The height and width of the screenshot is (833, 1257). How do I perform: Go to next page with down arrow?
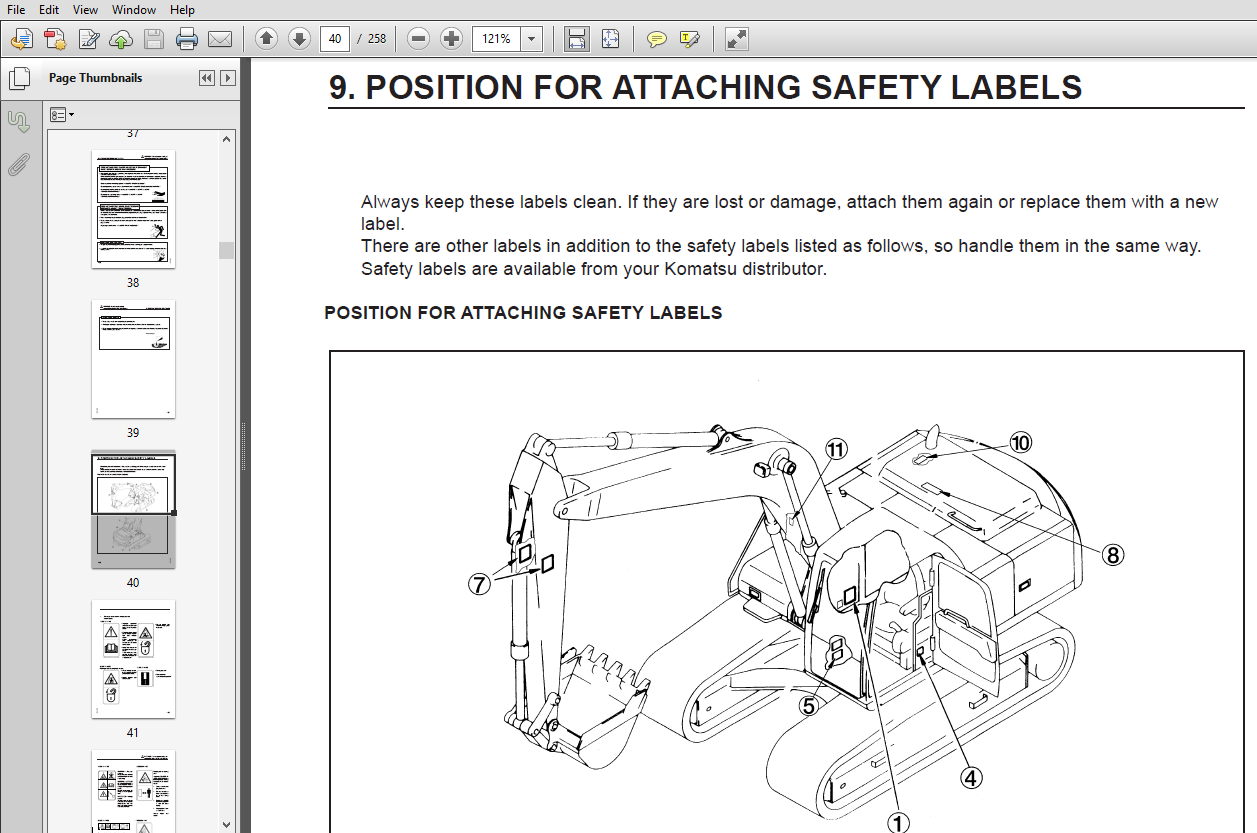[x=299, y=39]
